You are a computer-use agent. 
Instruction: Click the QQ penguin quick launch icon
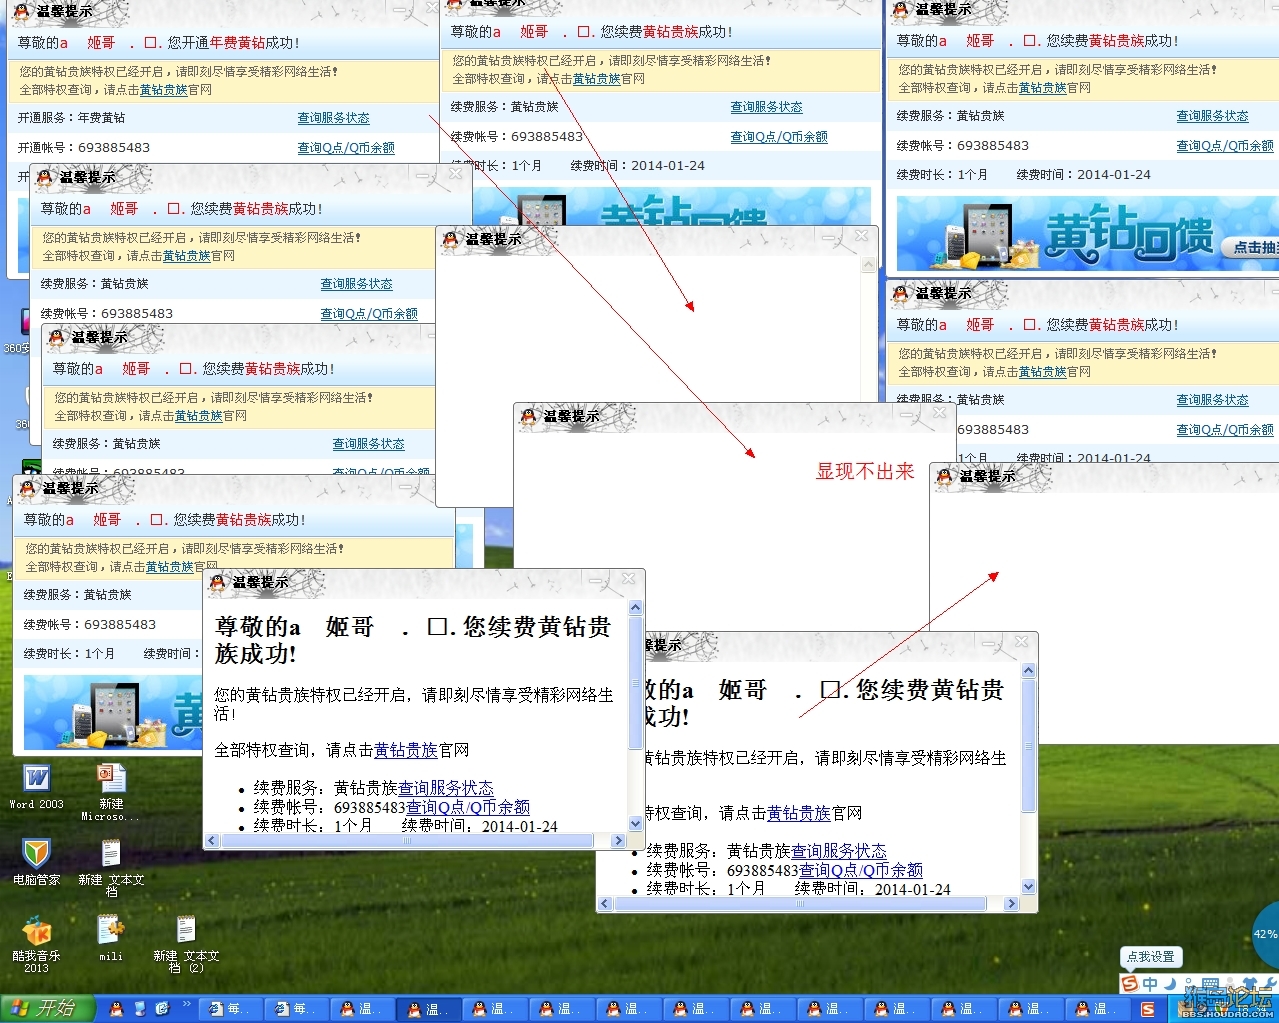(x=116, y=1009)
